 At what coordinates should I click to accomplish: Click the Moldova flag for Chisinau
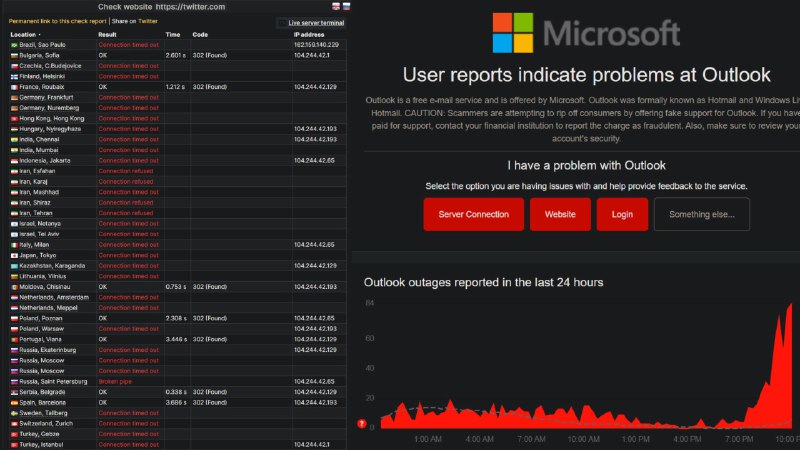click(14, 287)
